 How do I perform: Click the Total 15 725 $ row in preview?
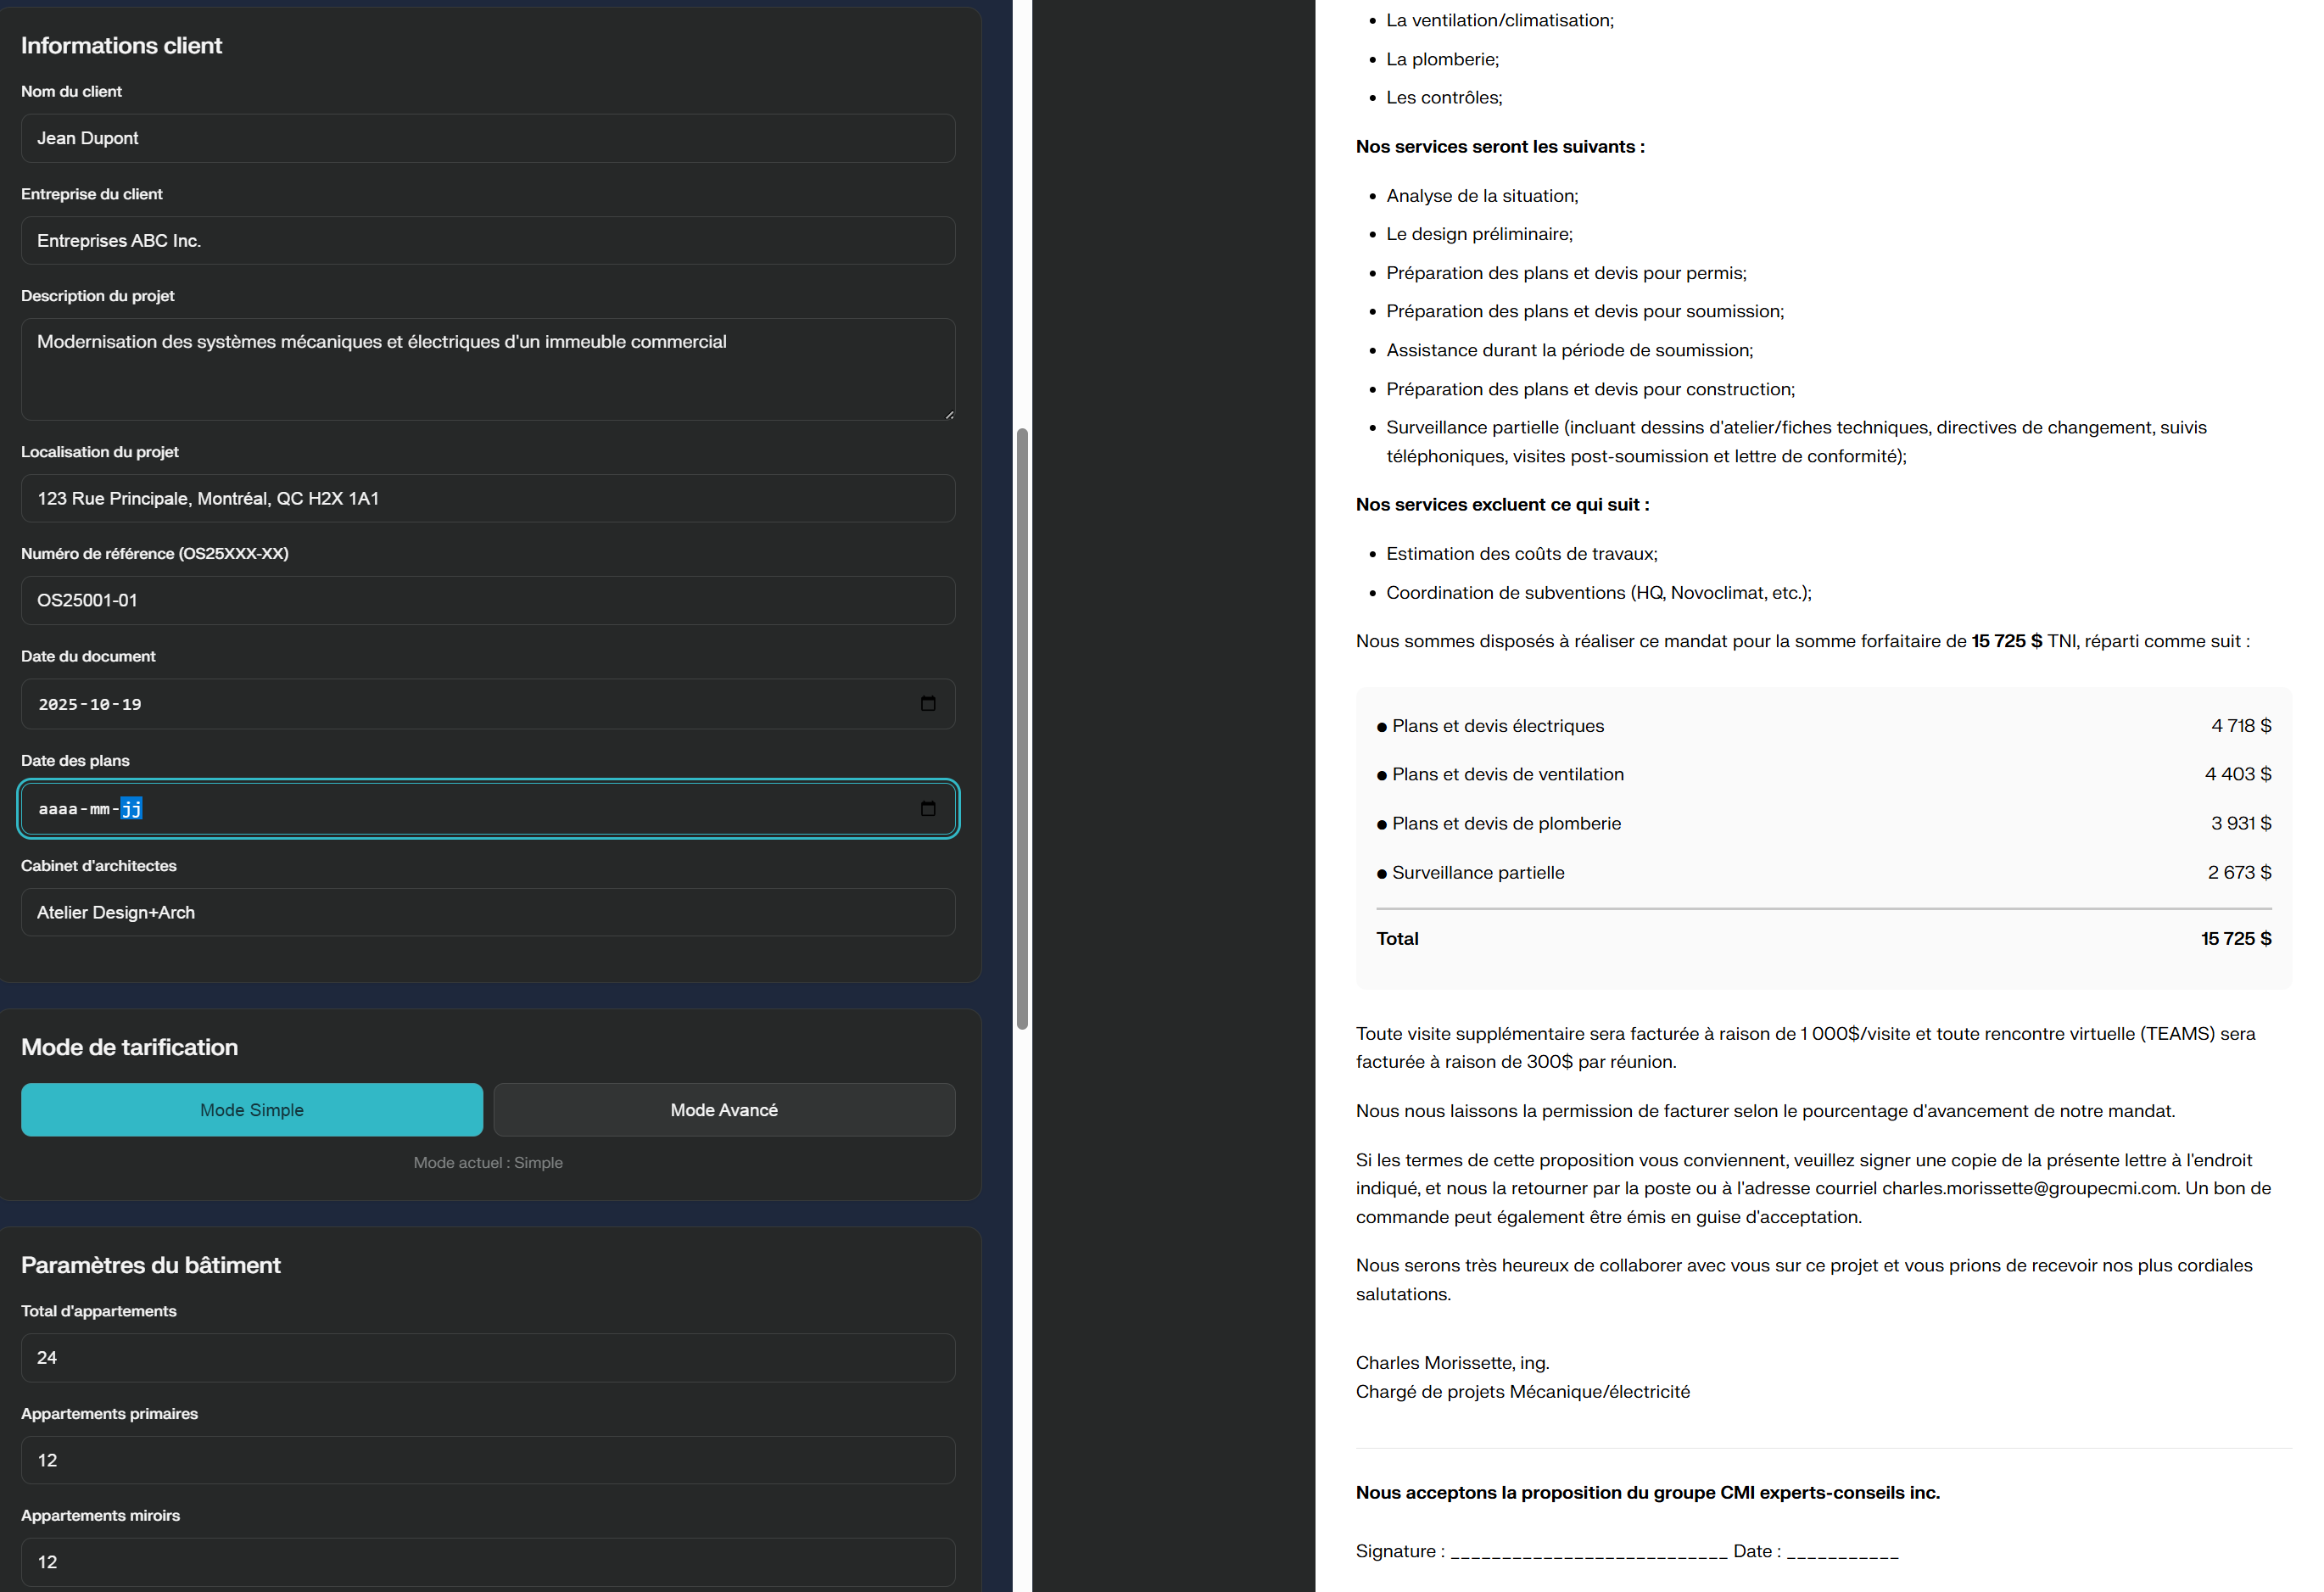coord(1822,939)
